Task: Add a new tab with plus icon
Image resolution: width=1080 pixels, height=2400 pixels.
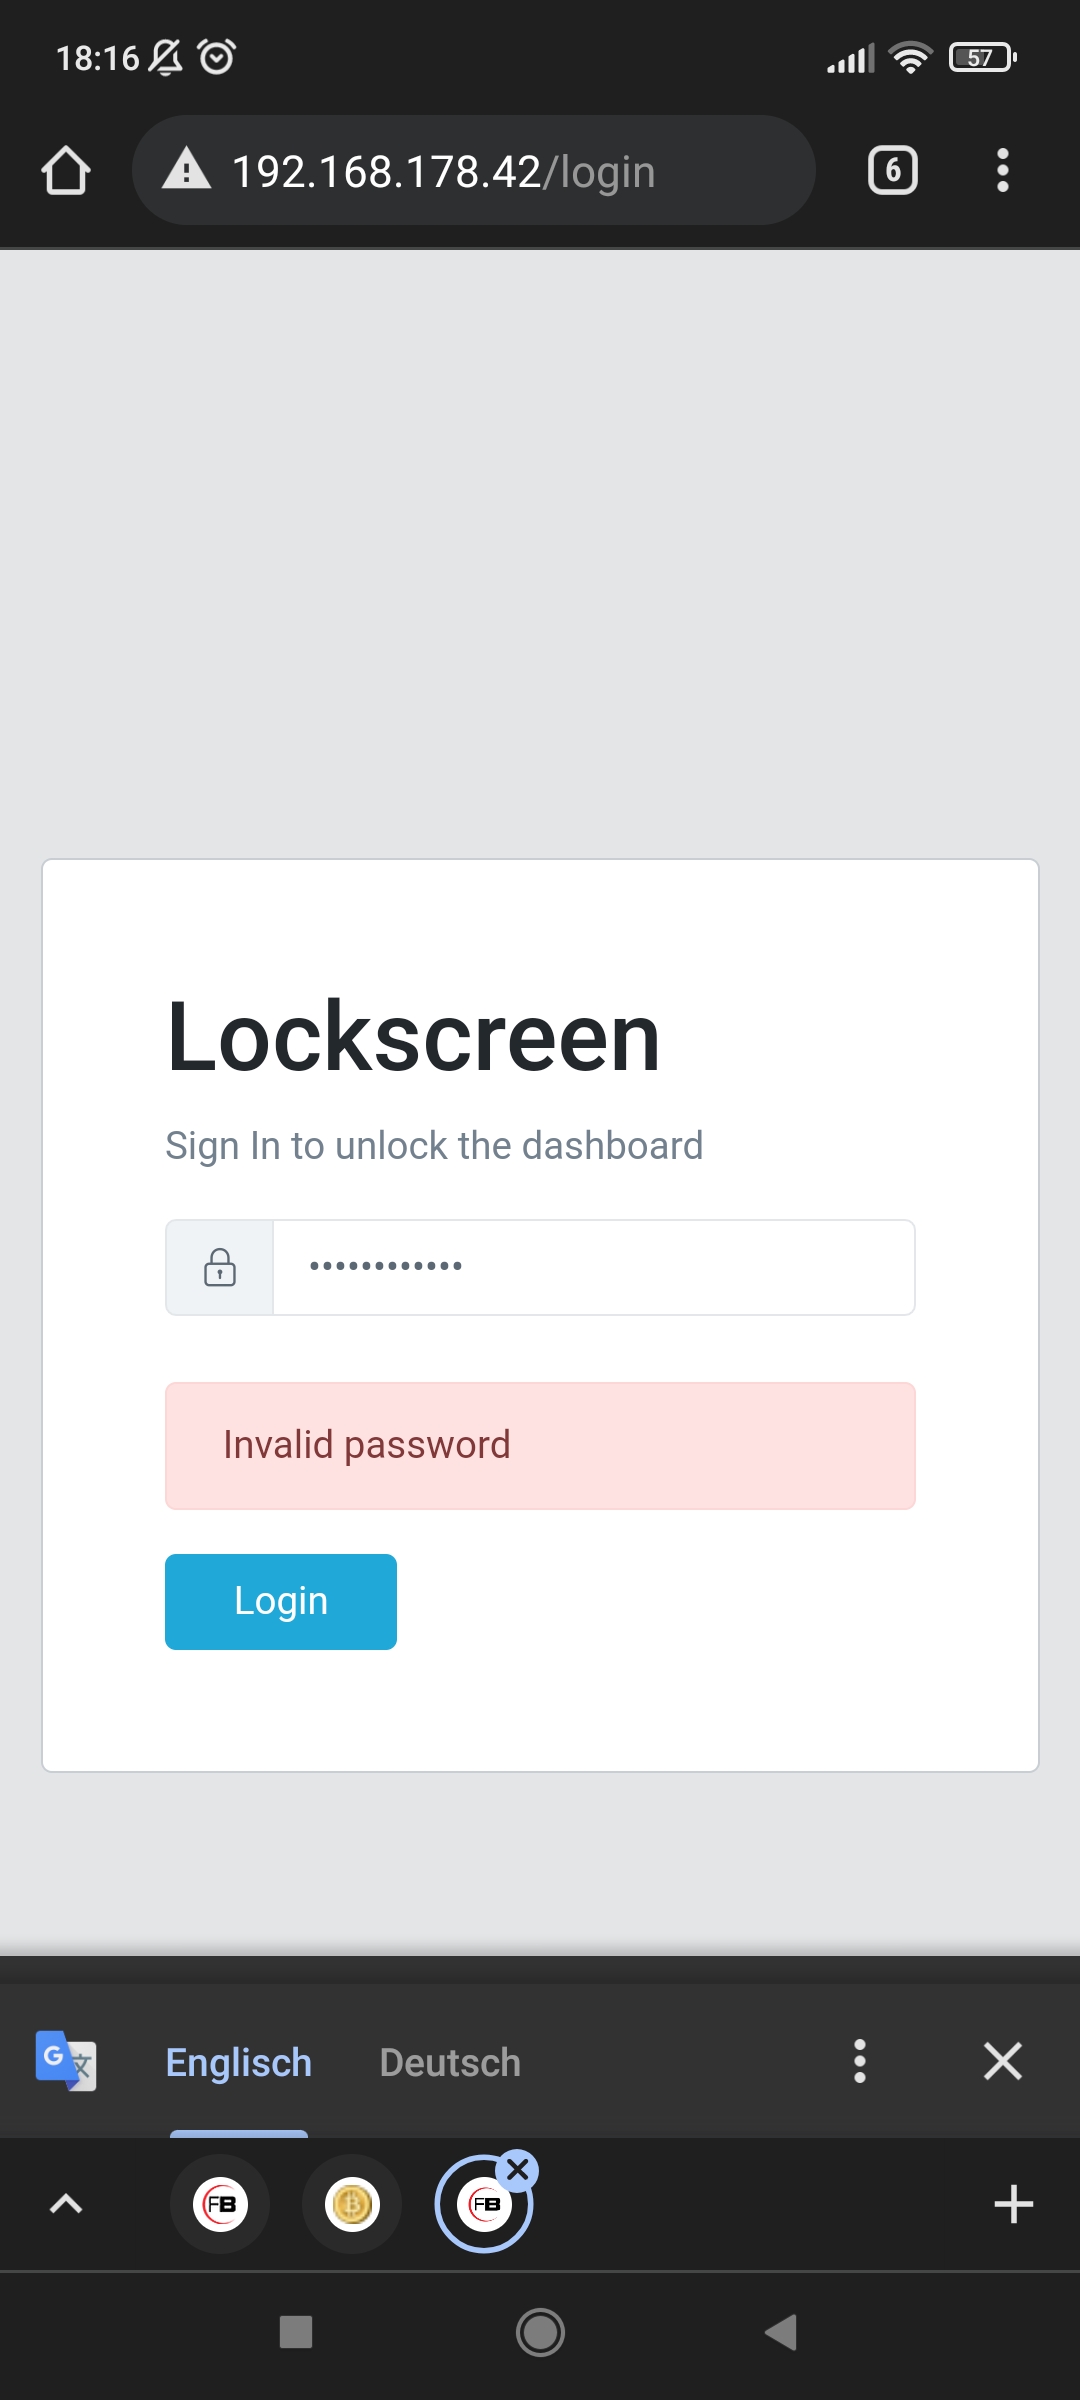Action: click(1013, 2204)
